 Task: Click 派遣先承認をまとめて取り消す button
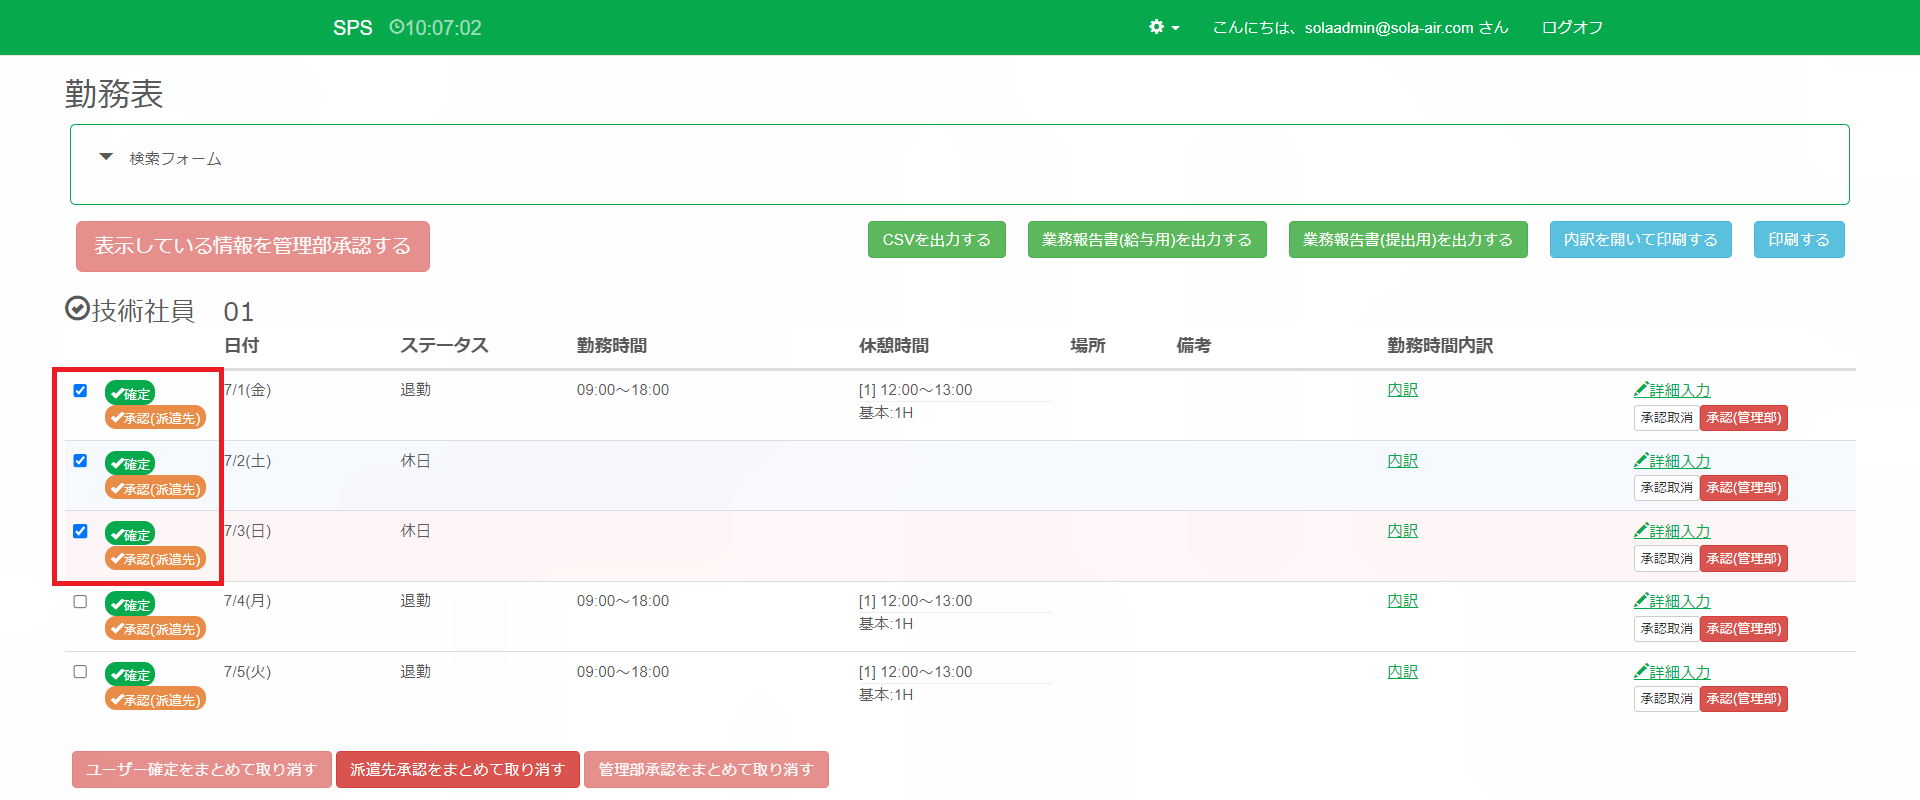457,770
